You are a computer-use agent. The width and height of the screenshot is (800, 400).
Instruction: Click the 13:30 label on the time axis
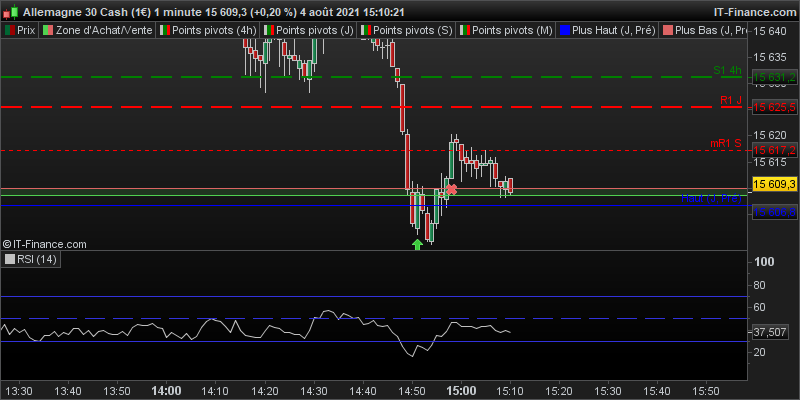click(x=20, y=390)
